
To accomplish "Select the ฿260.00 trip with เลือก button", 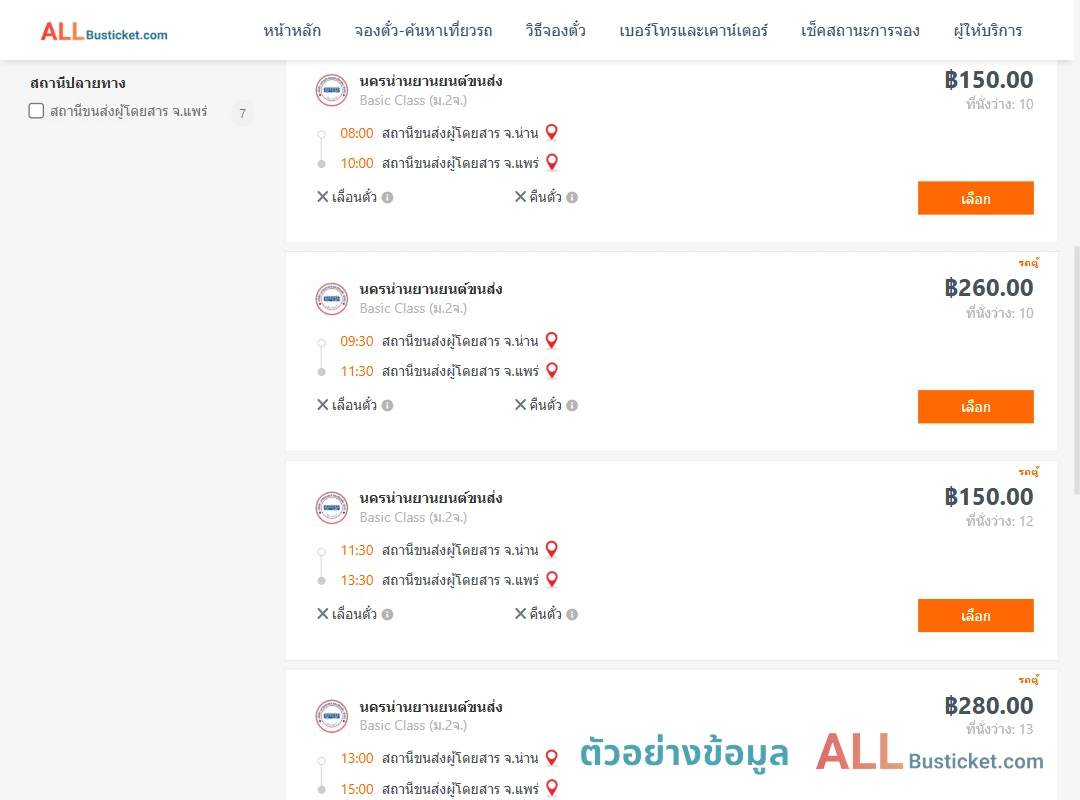I will coord(975,407).
